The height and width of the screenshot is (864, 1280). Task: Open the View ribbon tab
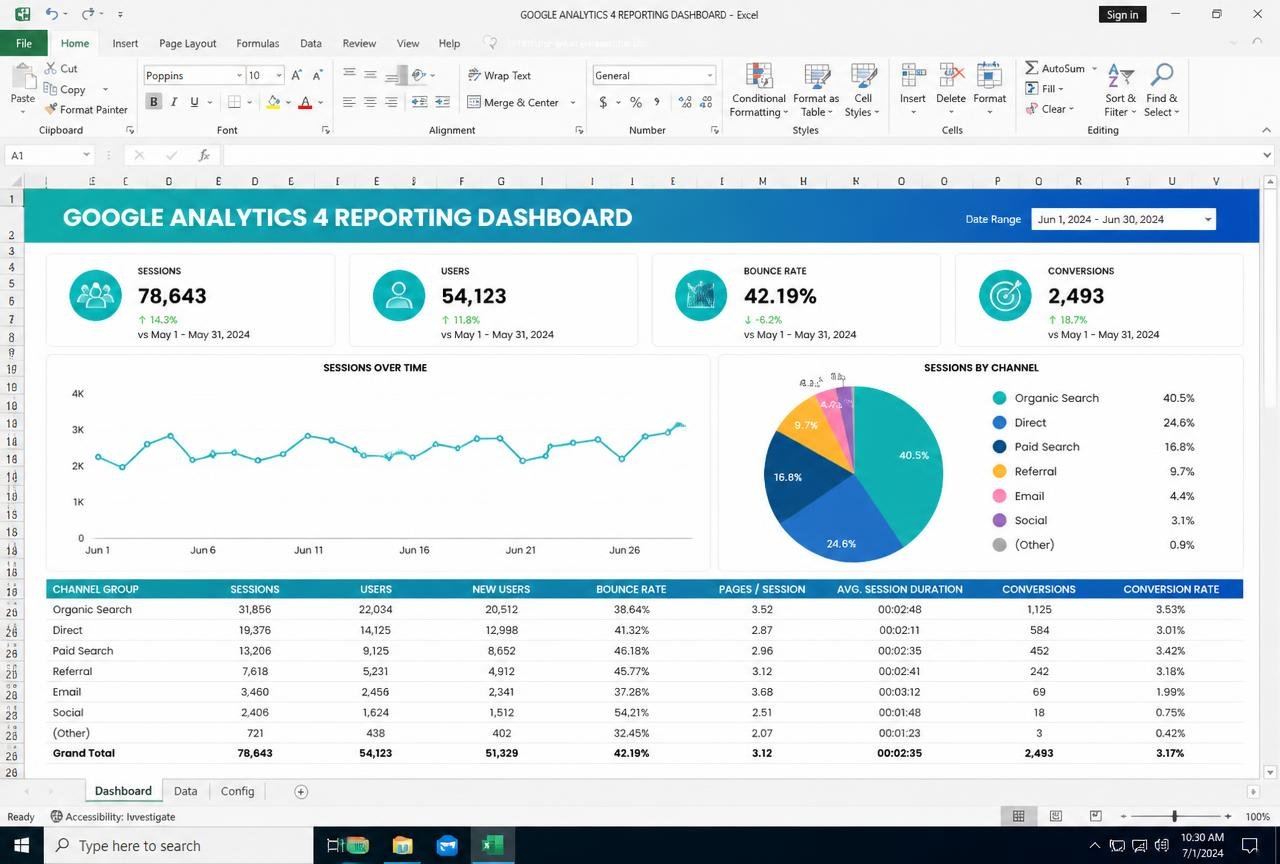click(408, 43)
